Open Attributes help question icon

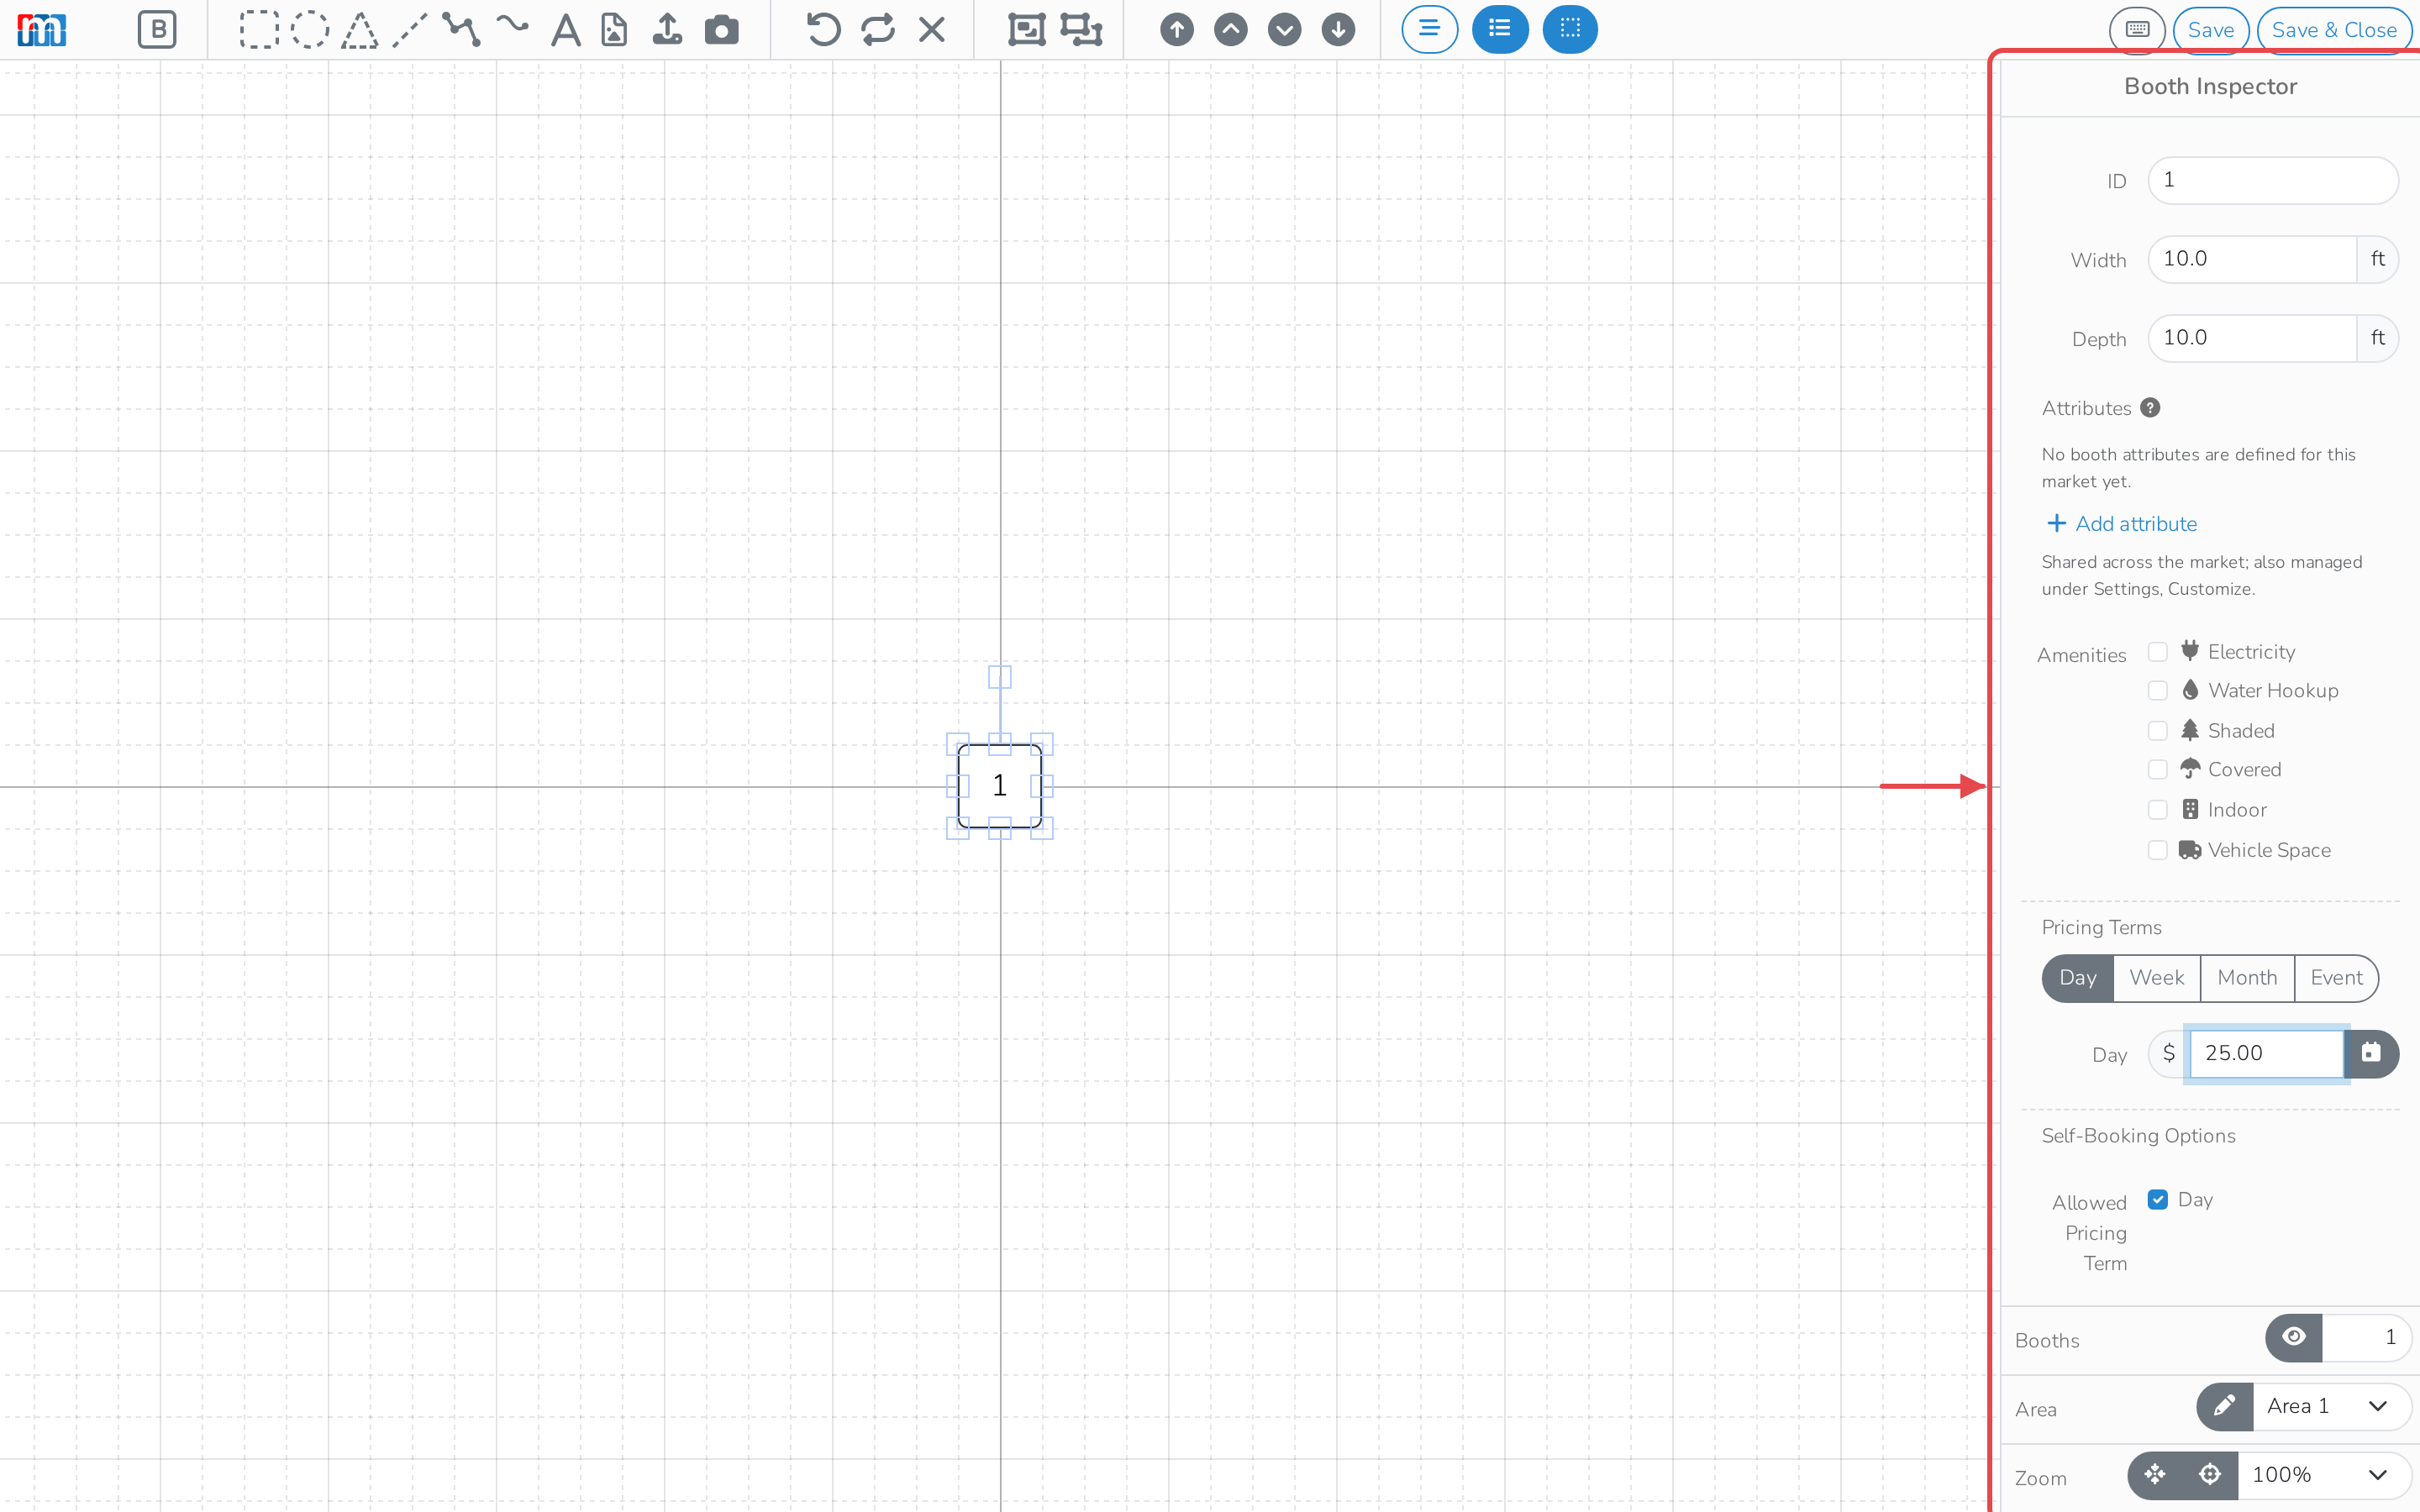(2151, 408)
